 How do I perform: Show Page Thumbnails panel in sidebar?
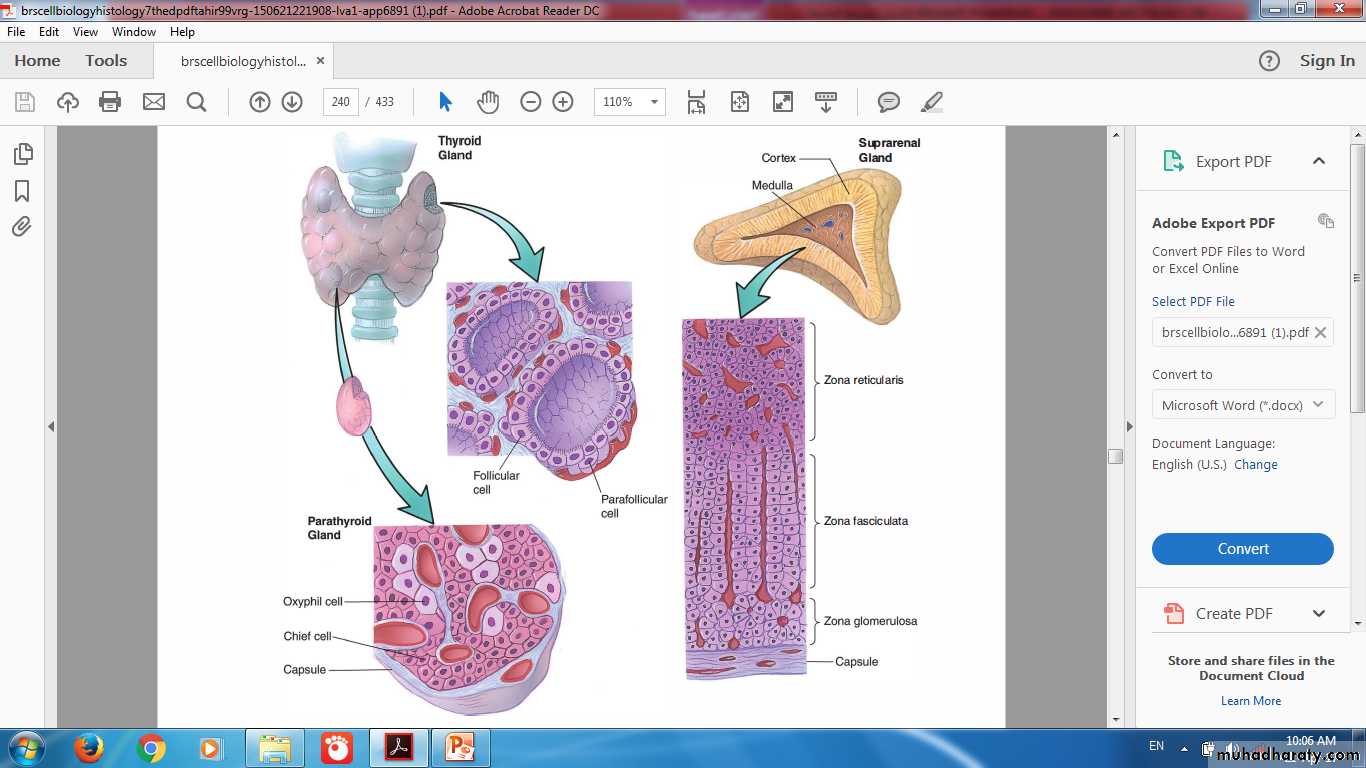click(22, 154)
